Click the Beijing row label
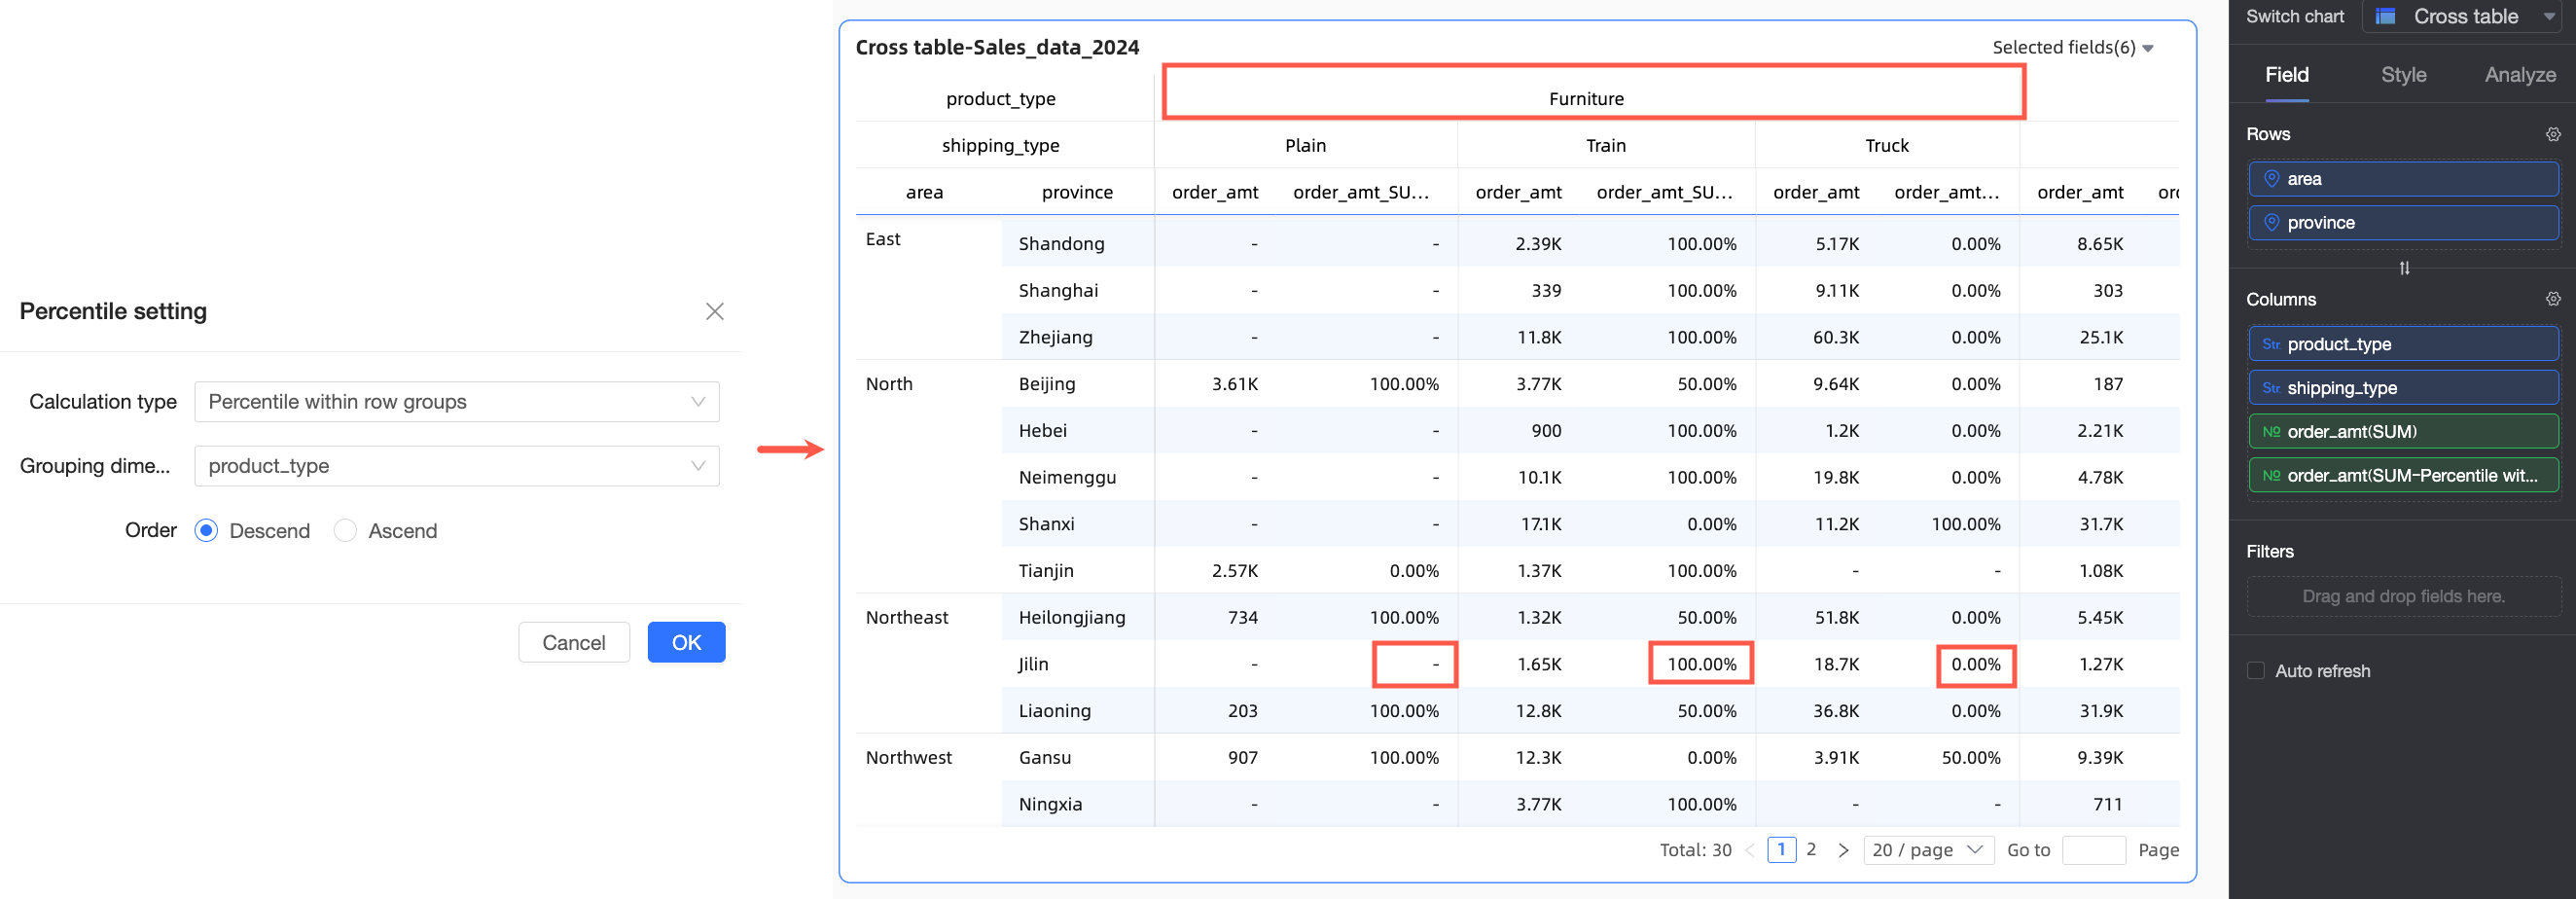 (x=1047, y=384)
